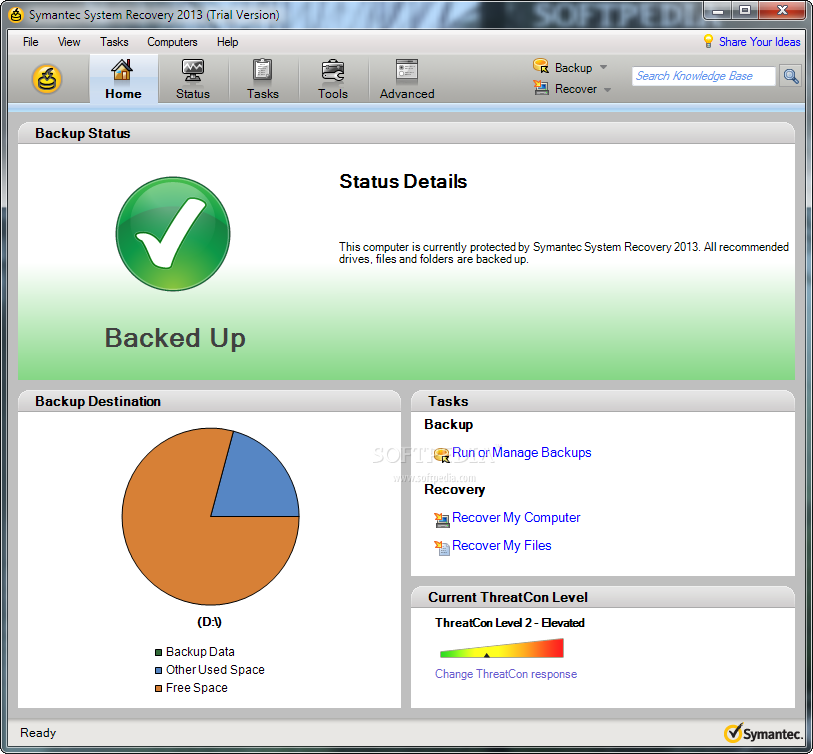
Task: Open the Tools toolbox icon
Action: coord(332,70)
